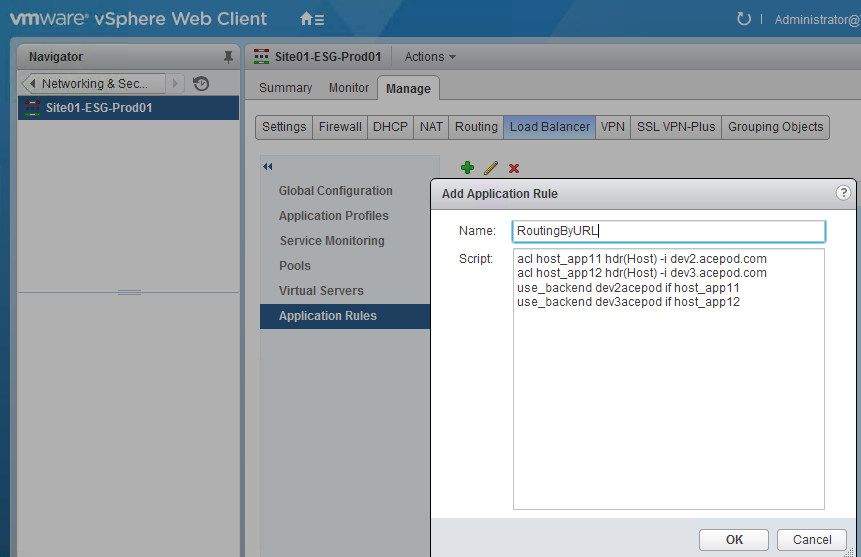Collapse the load balancer side menu

point(267,166)
